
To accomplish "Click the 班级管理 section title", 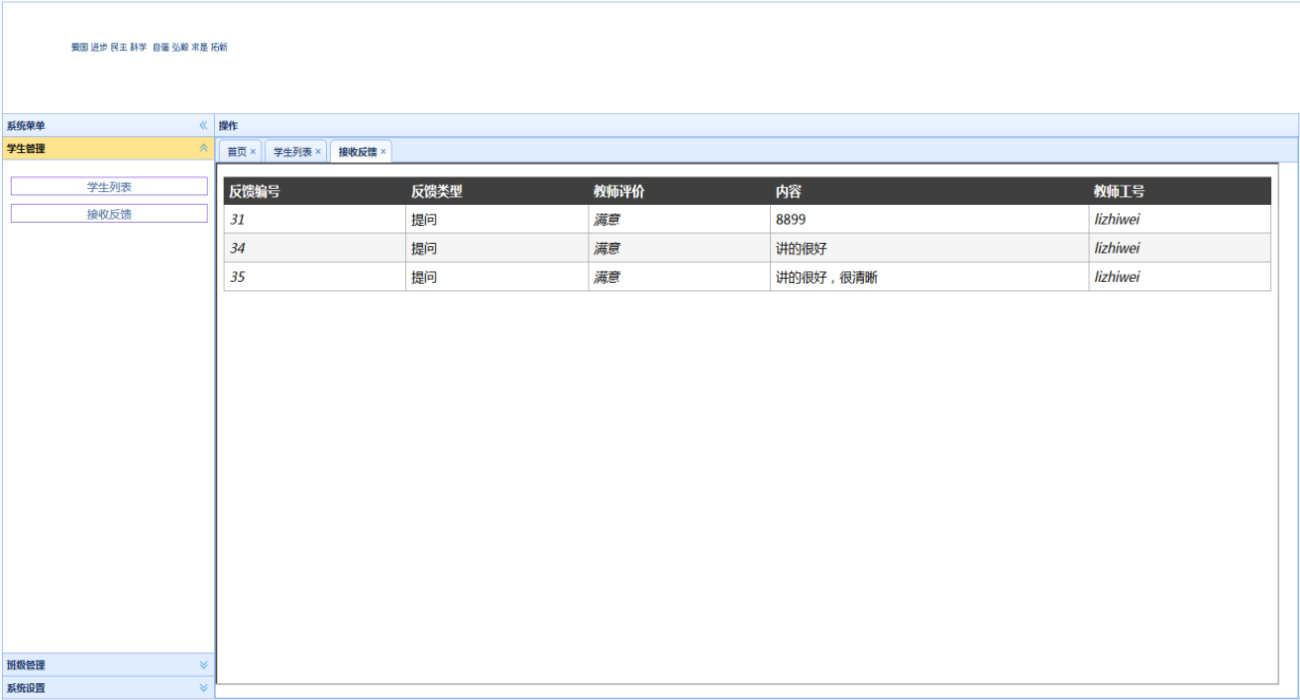I will [26, 664].
